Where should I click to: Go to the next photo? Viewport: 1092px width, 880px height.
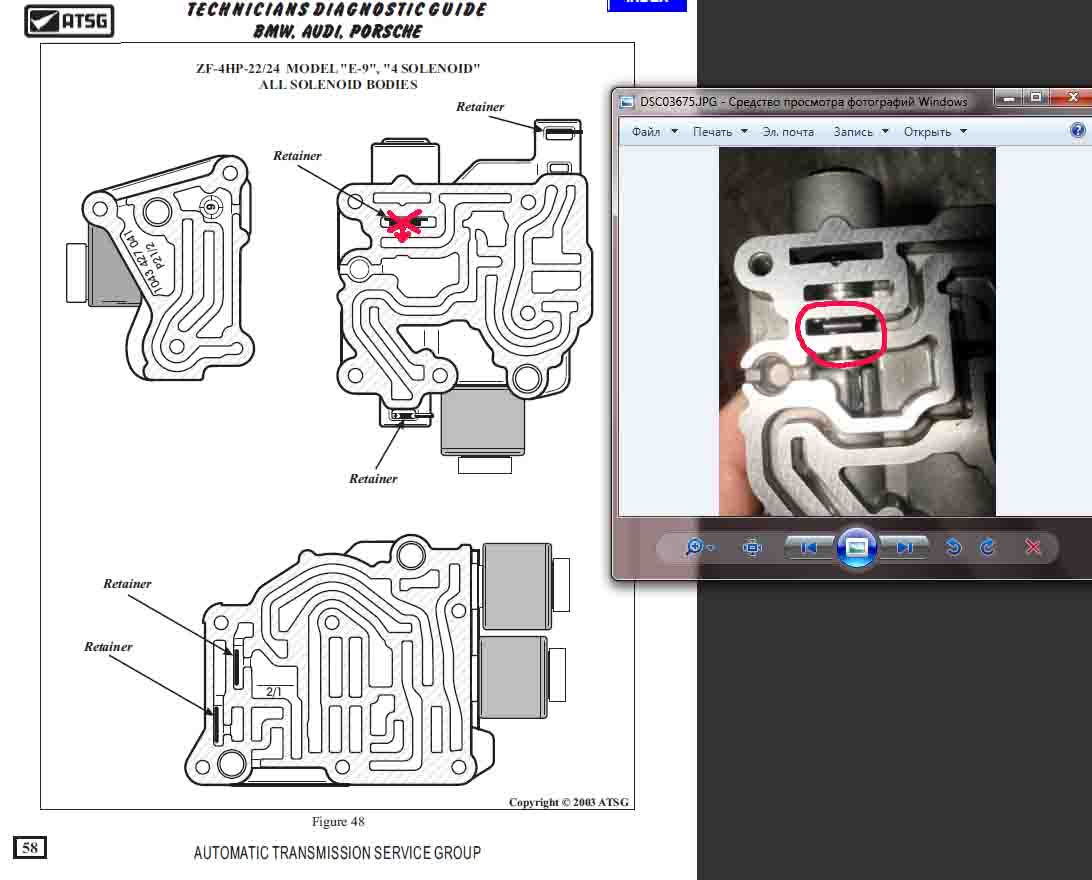[x=904, y=547]
